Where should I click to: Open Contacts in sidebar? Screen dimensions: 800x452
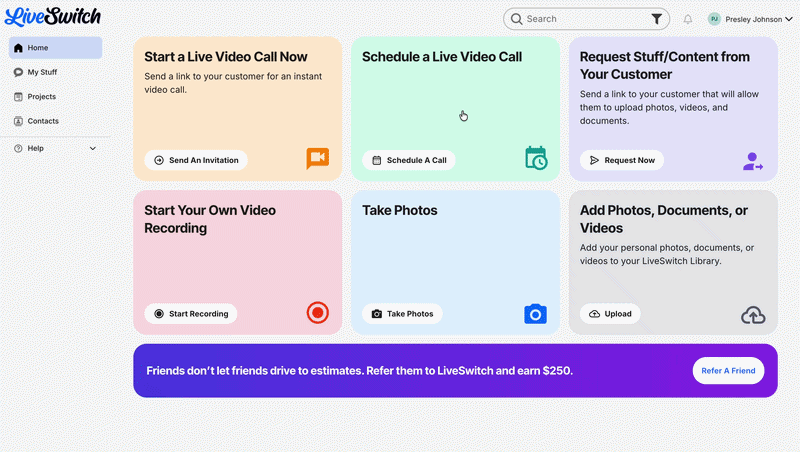pos(55,121)
